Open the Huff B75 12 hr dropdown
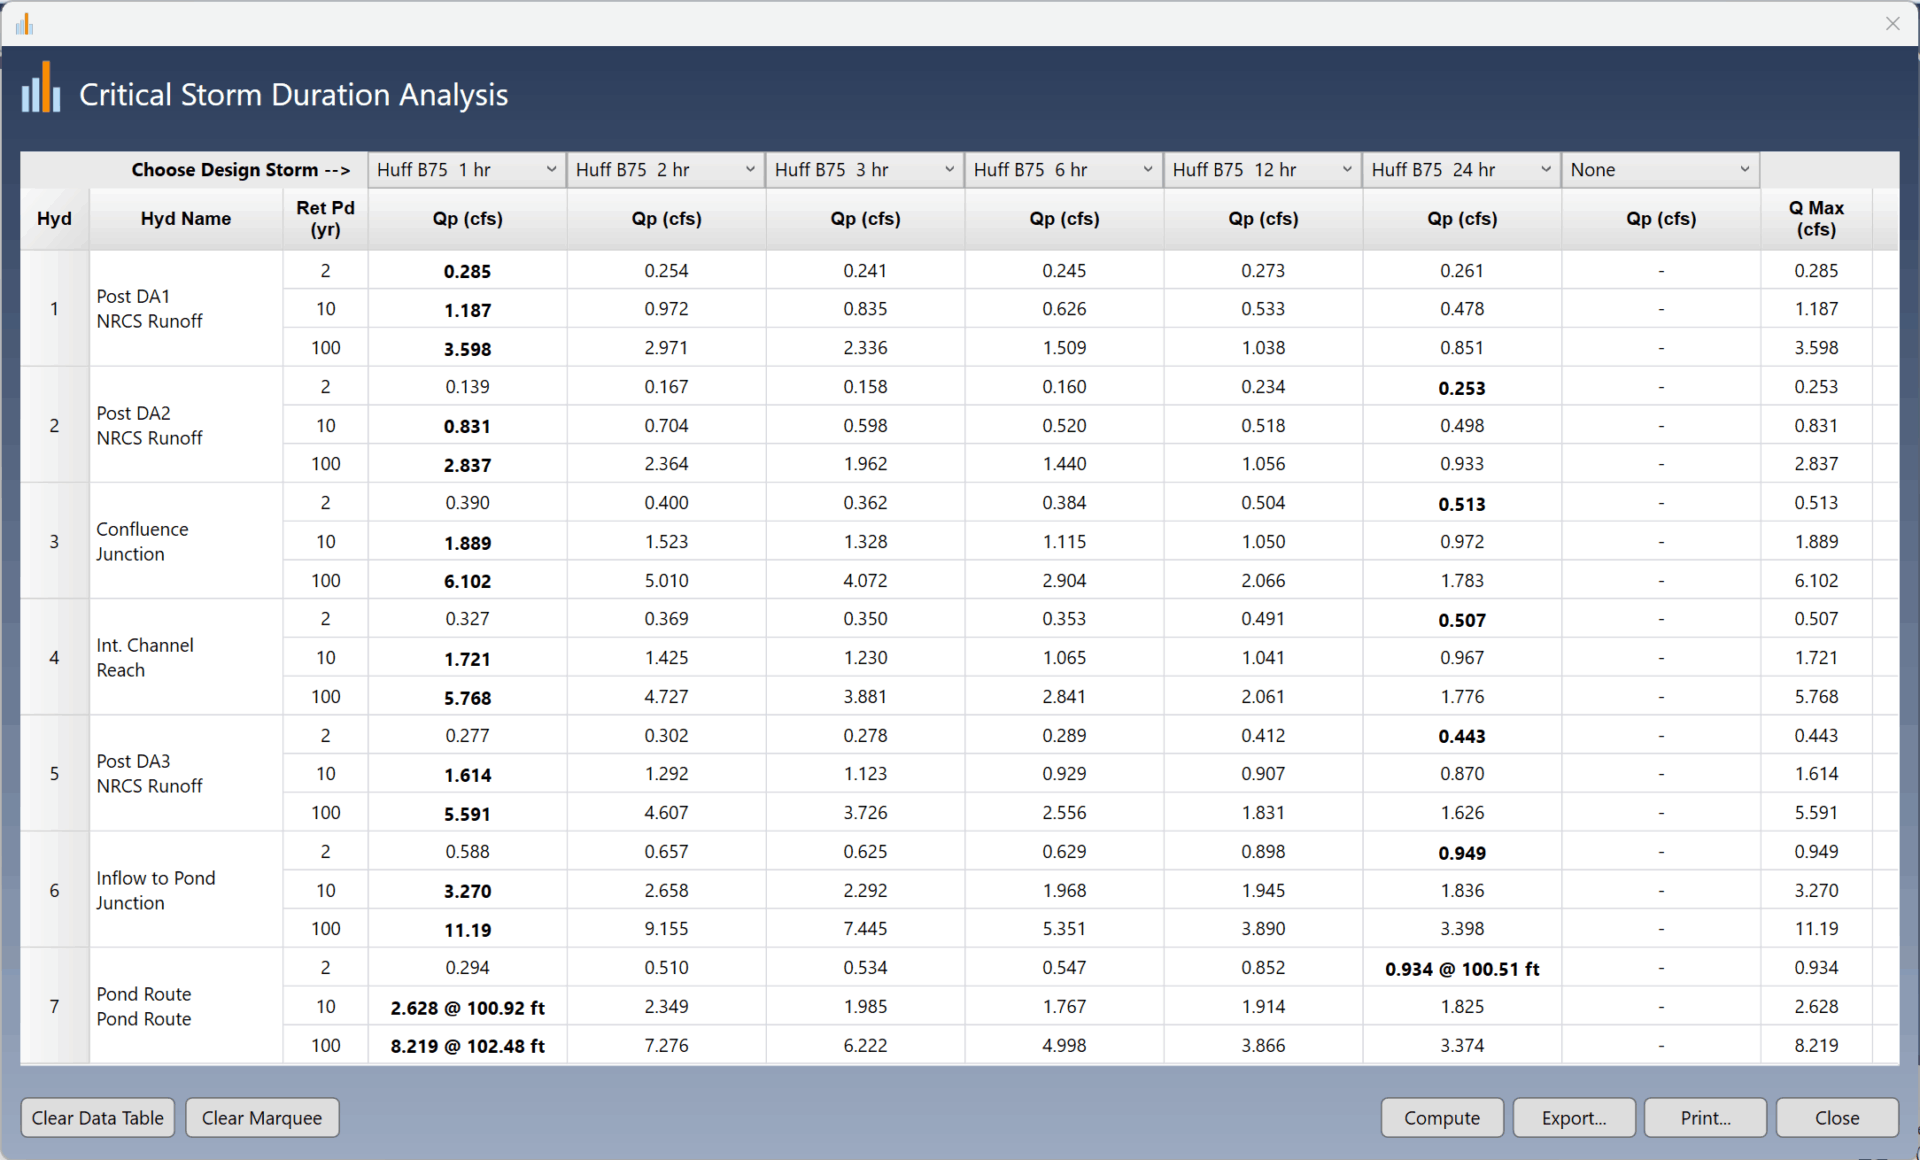 coord(1262,170)
